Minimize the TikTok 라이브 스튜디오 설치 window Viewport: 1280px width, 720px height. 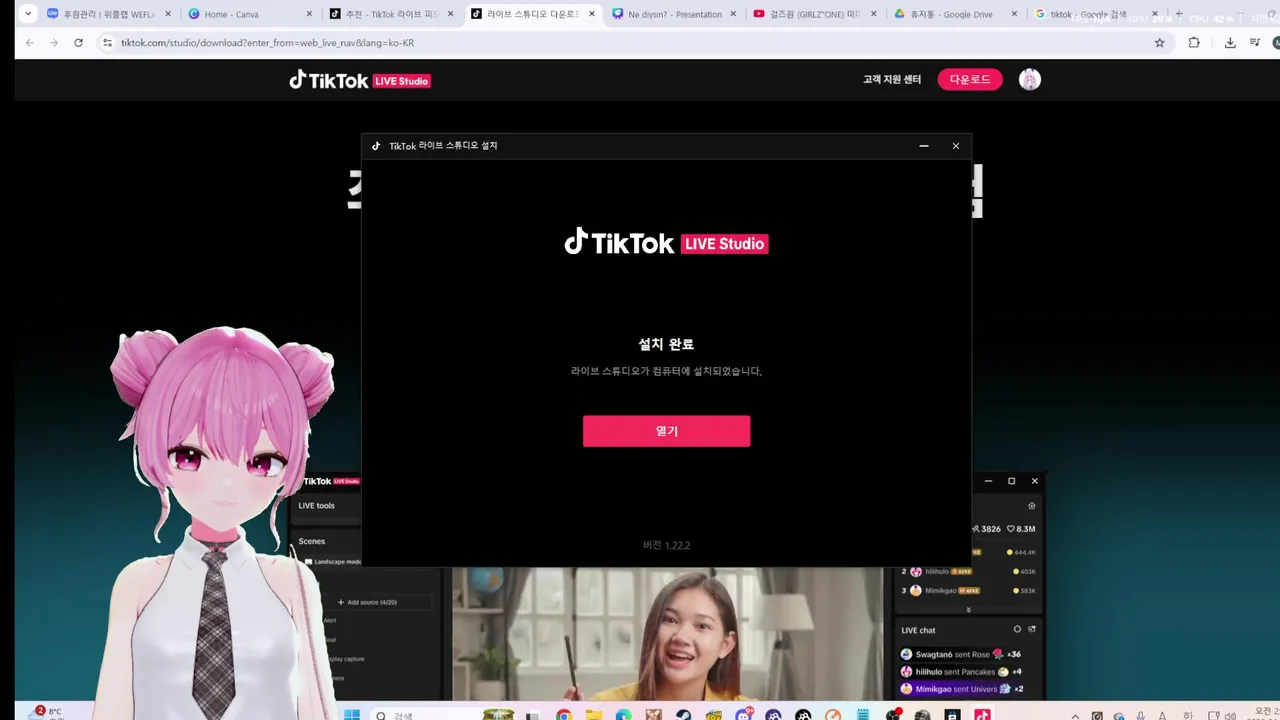click(x=924, y=146)
